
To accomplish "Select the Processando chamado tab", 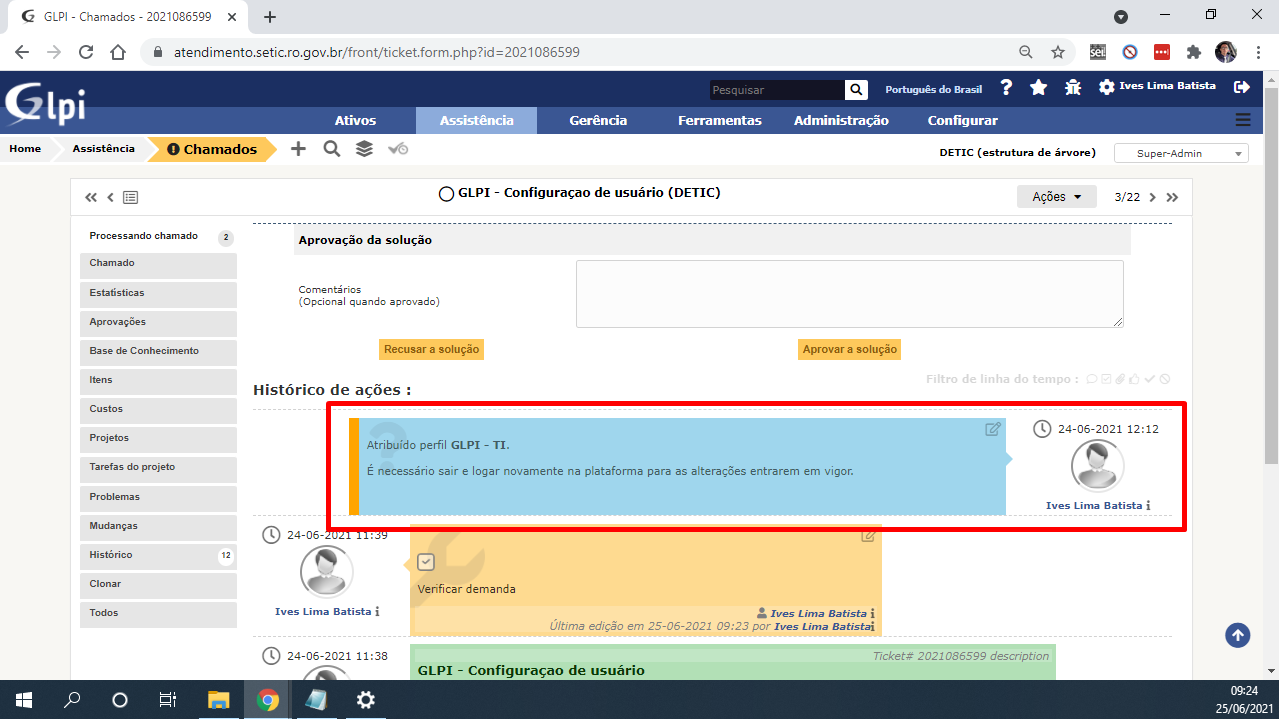I will (x=158, y=236).
